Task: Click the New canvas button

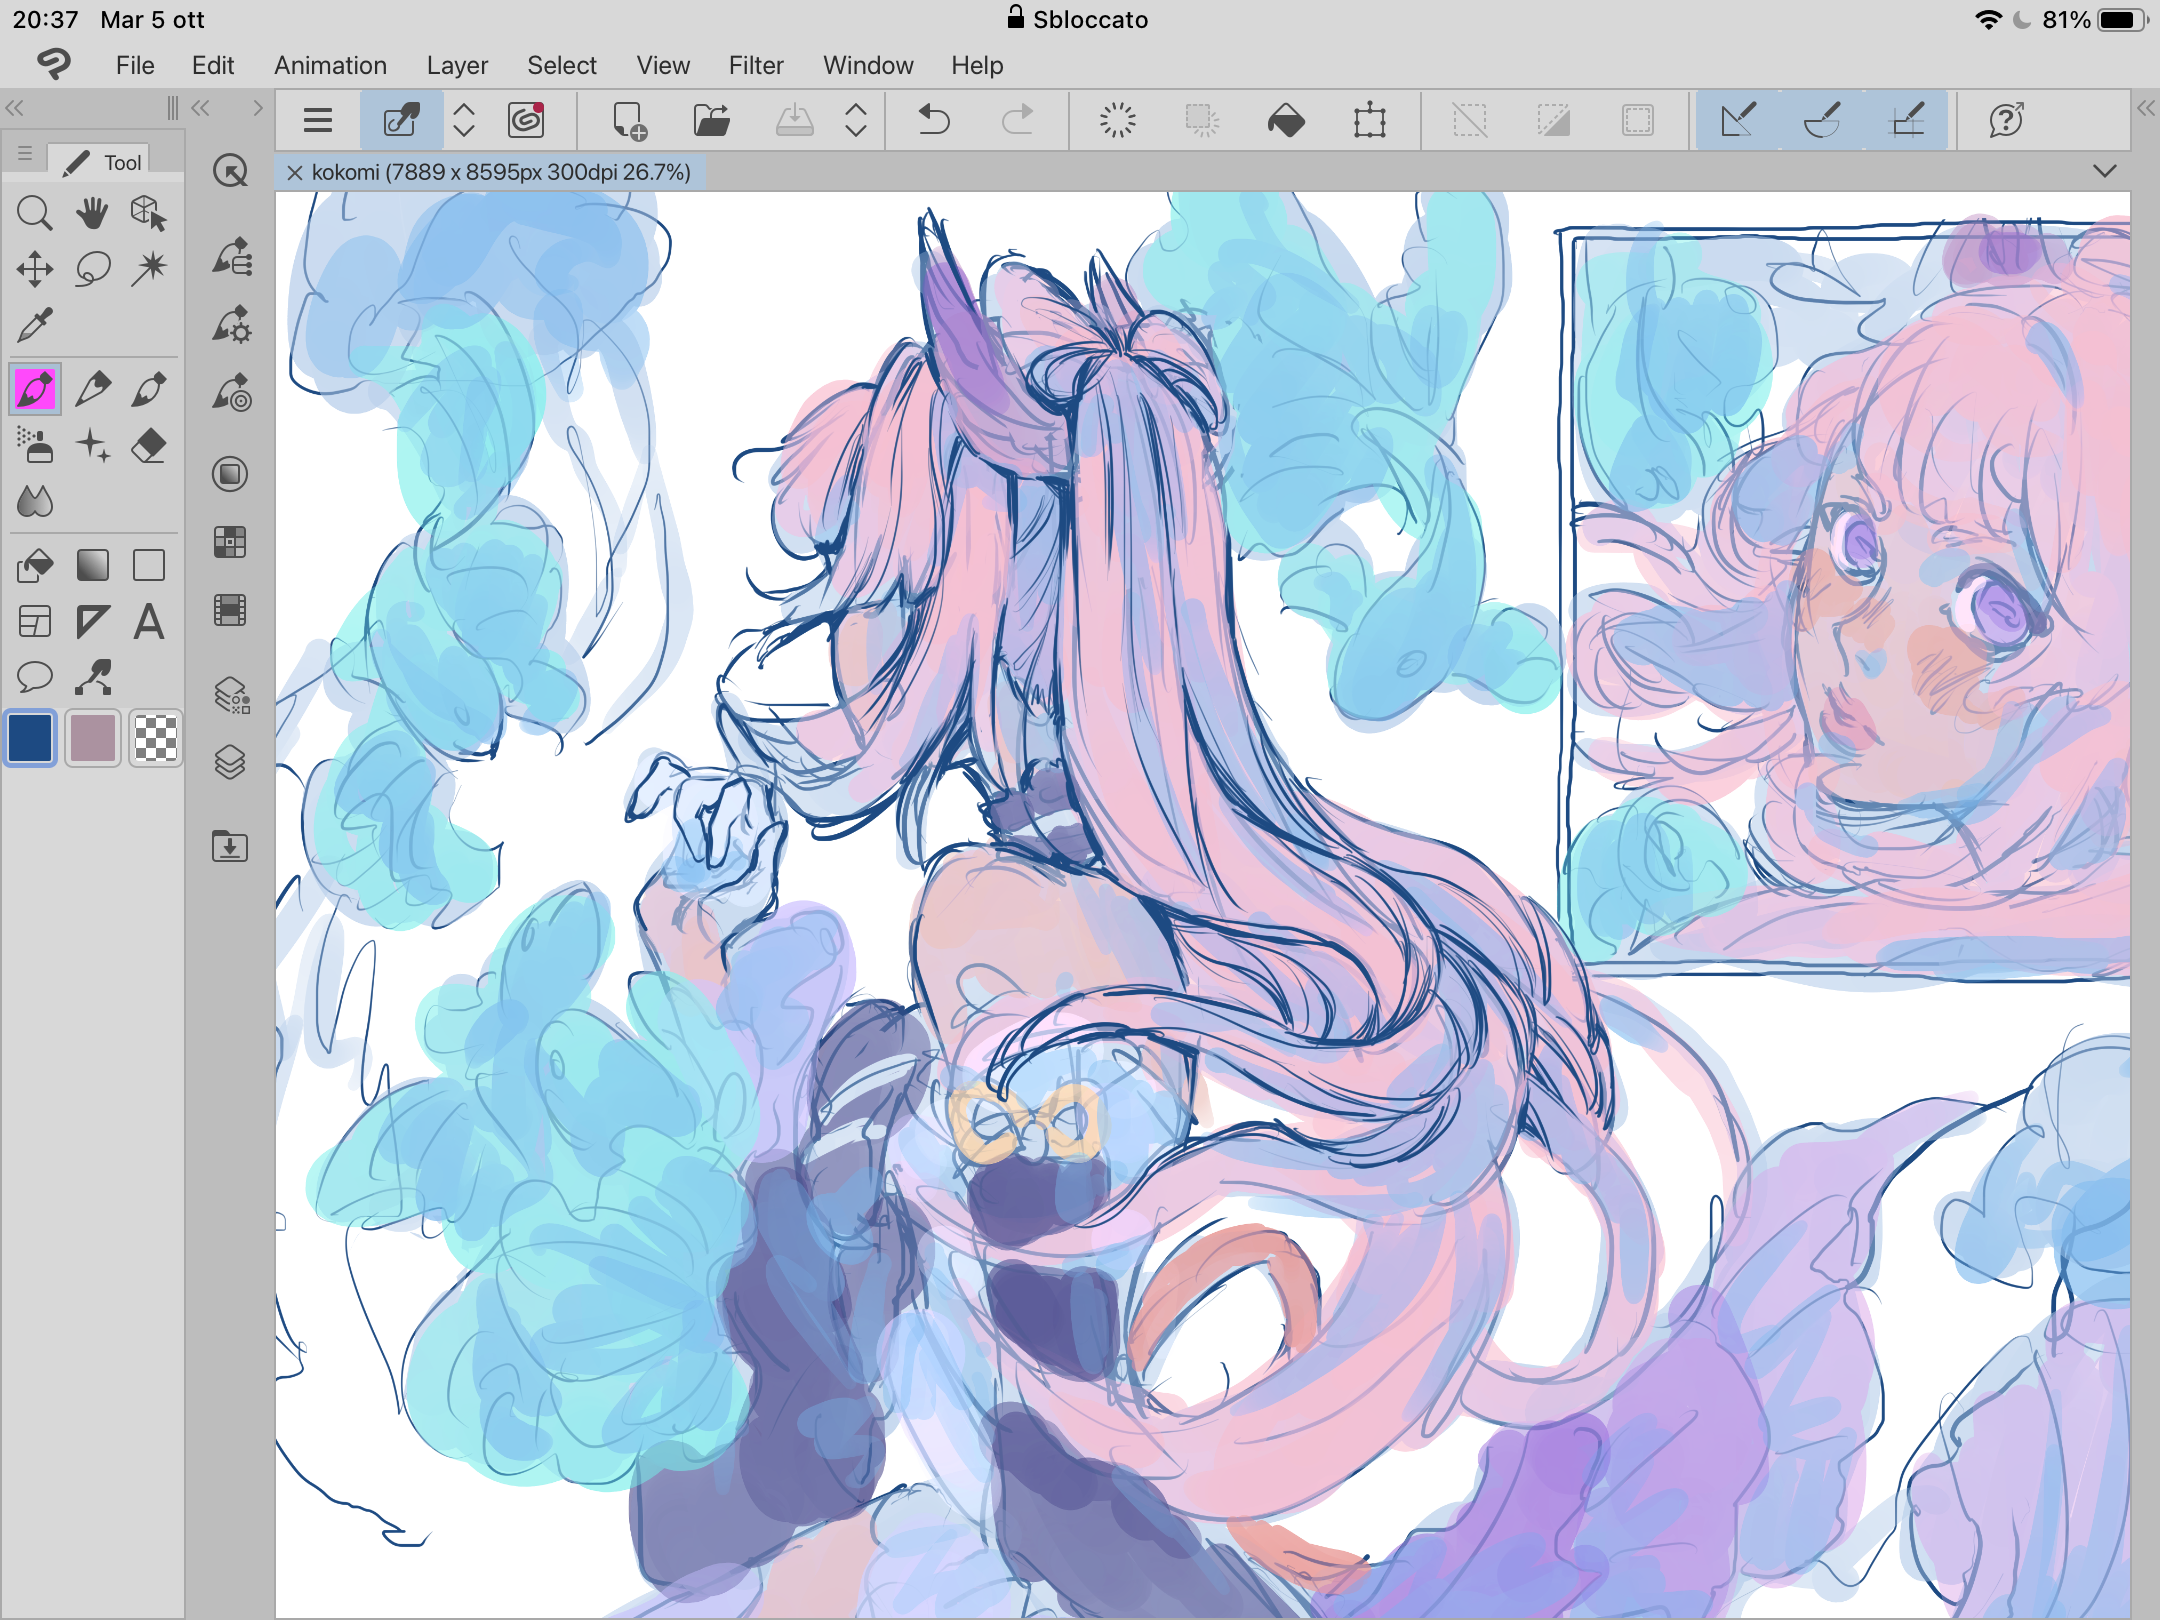Action: point(629,121)
